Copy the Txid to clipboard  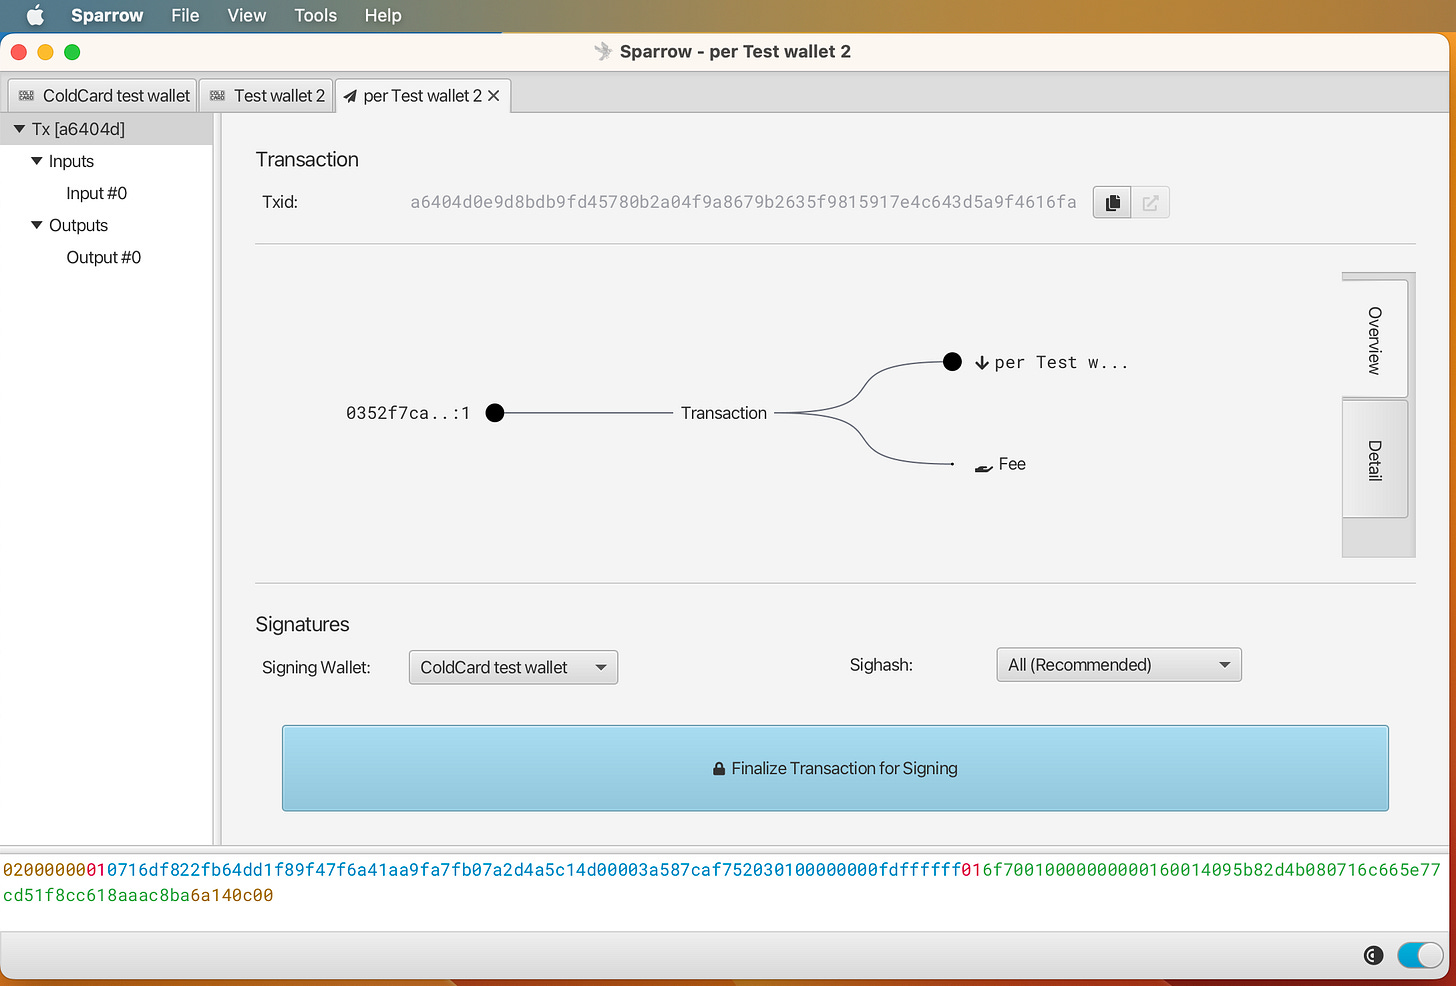[x=1112, y=203]
